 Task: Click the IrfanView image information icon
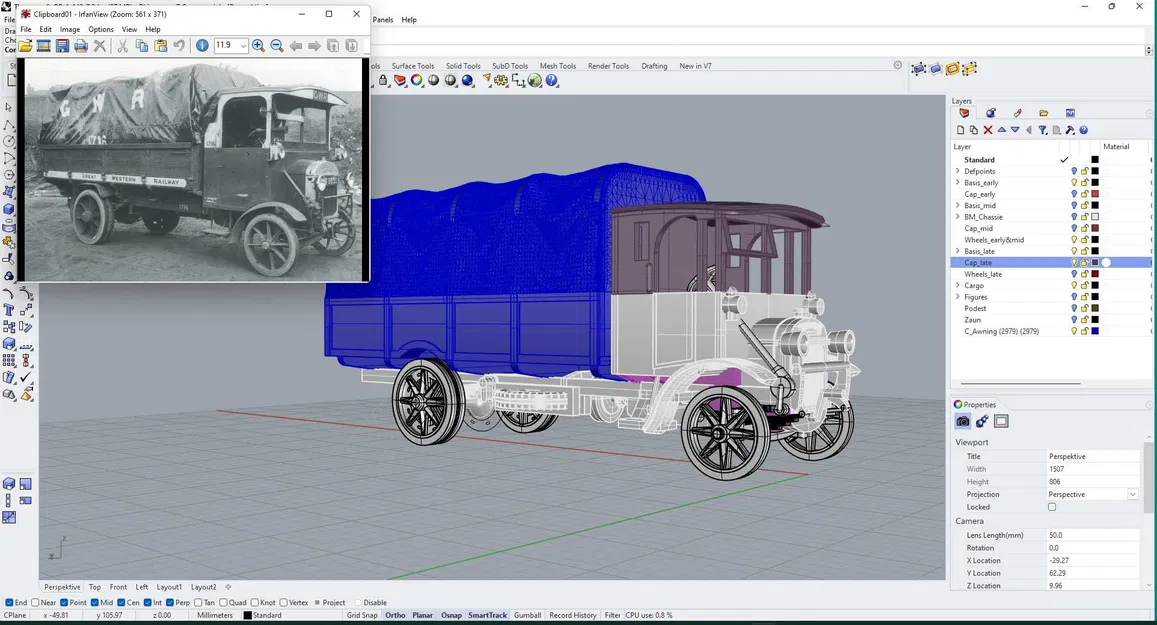[x=202, y=46]
